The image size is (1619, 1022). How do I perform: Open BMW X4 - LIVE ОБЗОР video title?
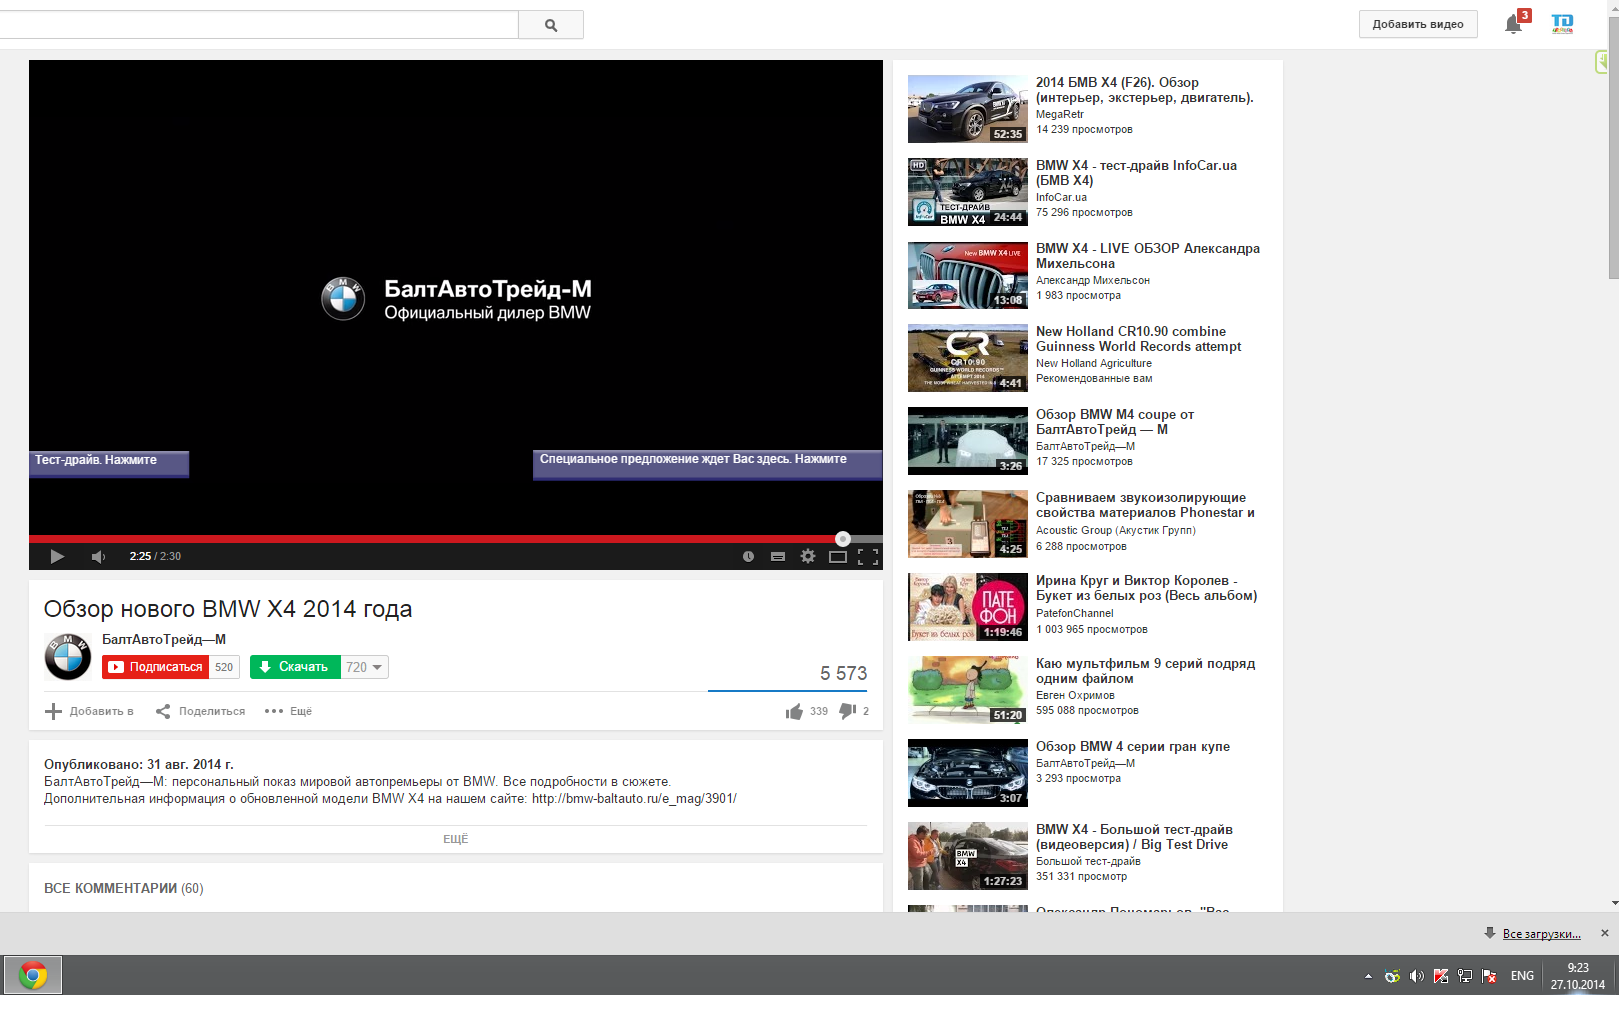tap(1148, 256)
